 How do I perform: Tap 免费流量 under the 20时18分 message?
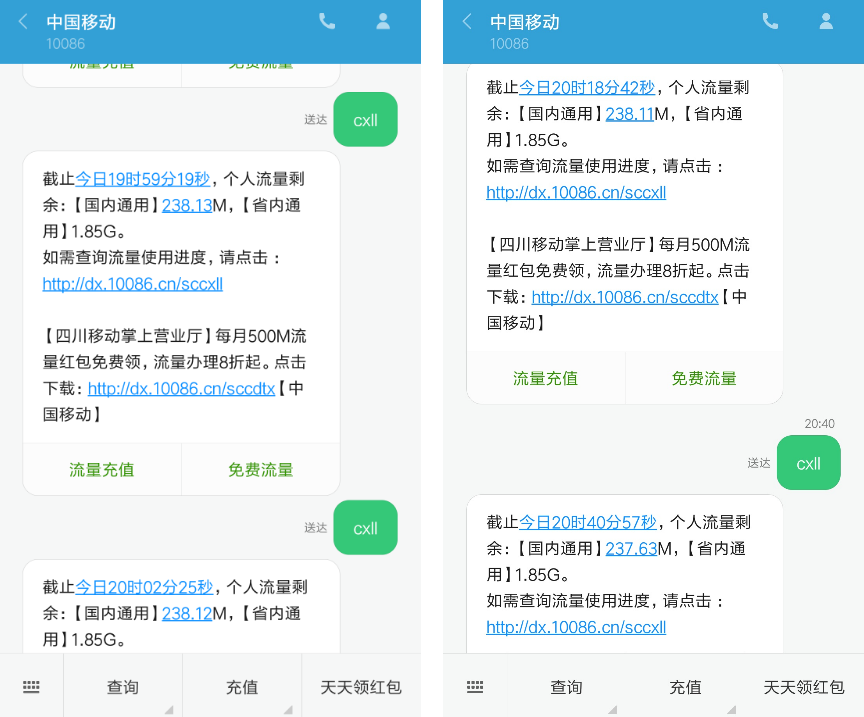pyautogui.click(x=704, y=378)
